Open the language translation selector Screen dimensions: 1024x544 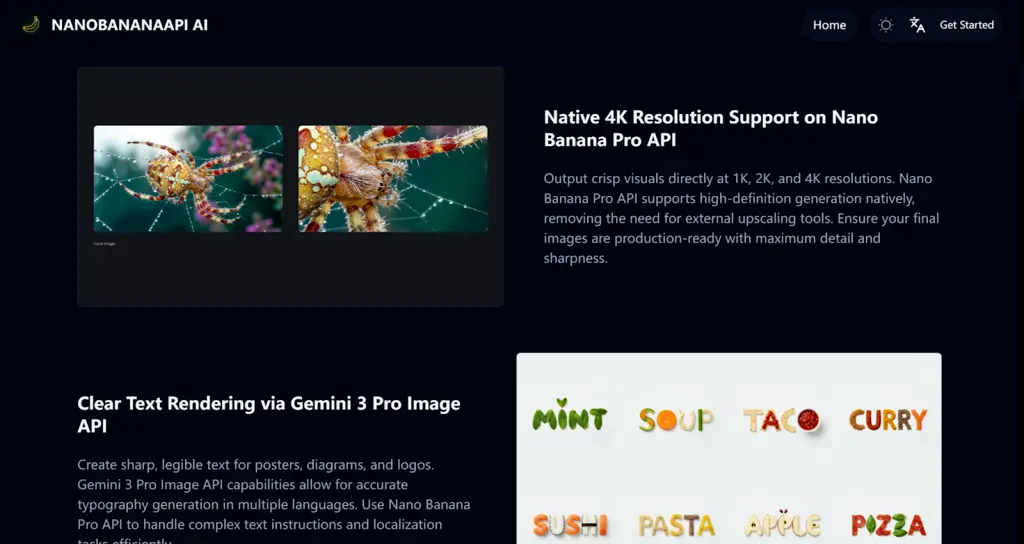[x=917, y=25]
